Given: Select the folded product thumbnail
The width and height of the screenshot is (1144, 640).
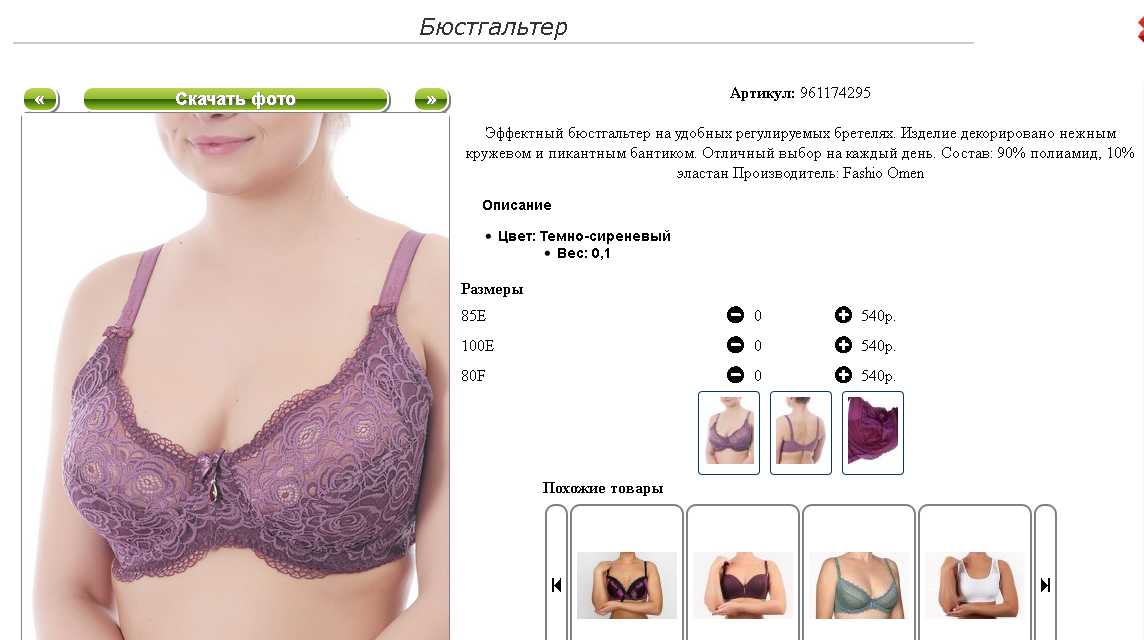Looking at the screenshot, I should [873, 433].
